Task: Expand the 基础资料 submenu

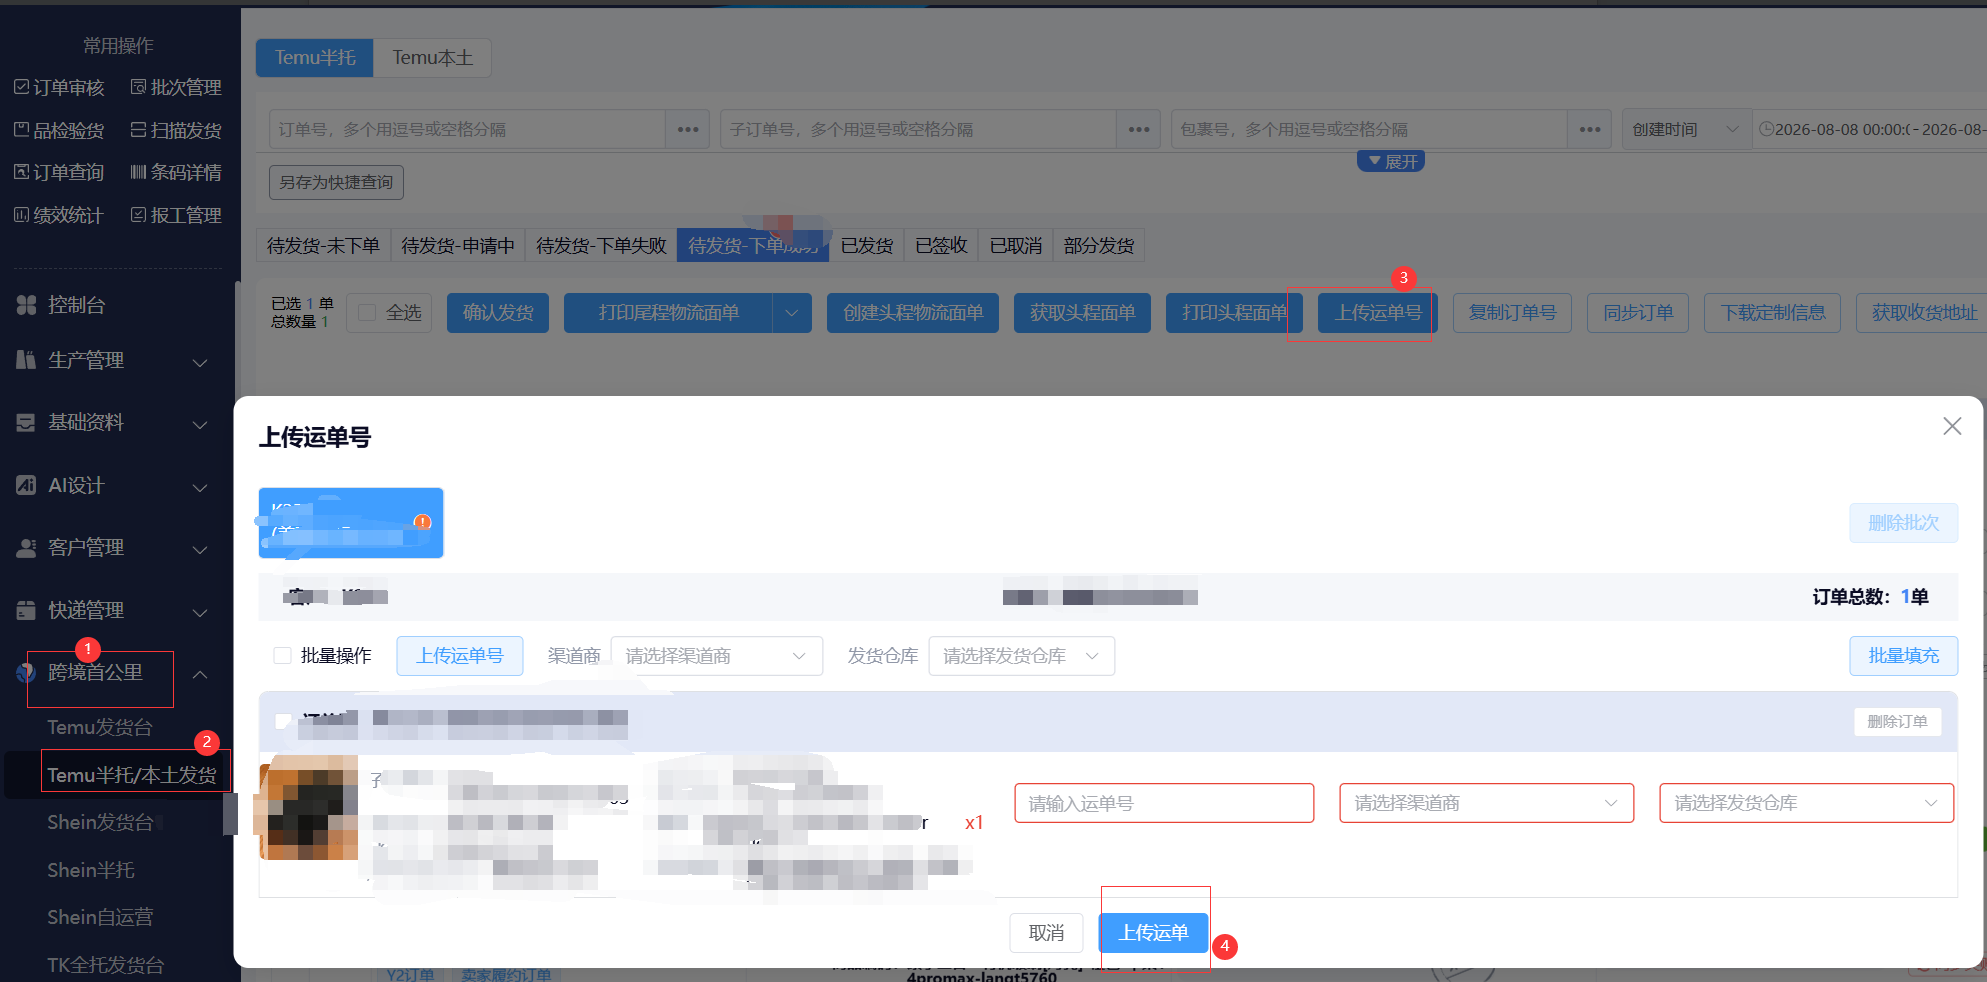Action: (x=200, y=425)
